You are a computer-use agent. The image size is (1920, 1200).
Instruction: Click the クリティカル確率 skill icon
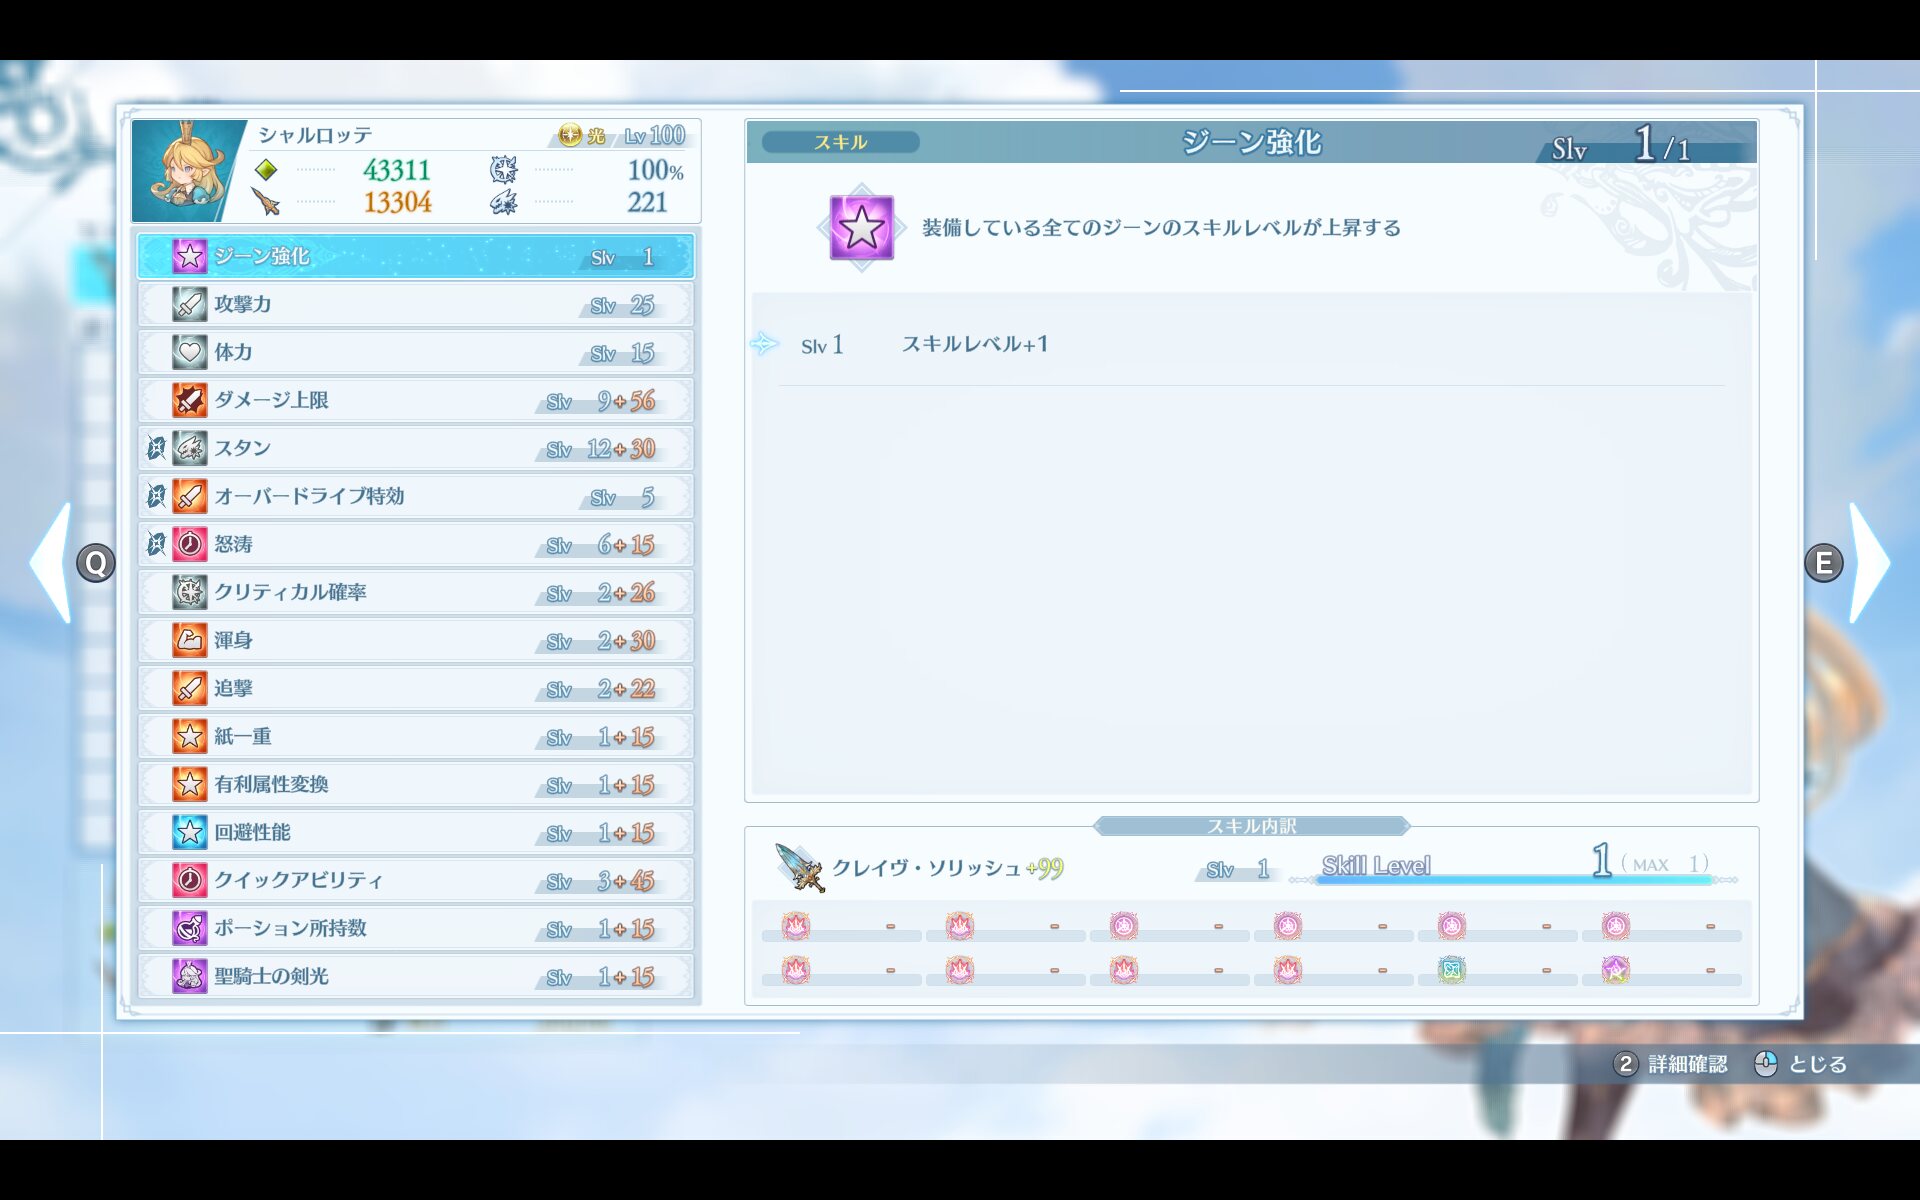point(189,592)
